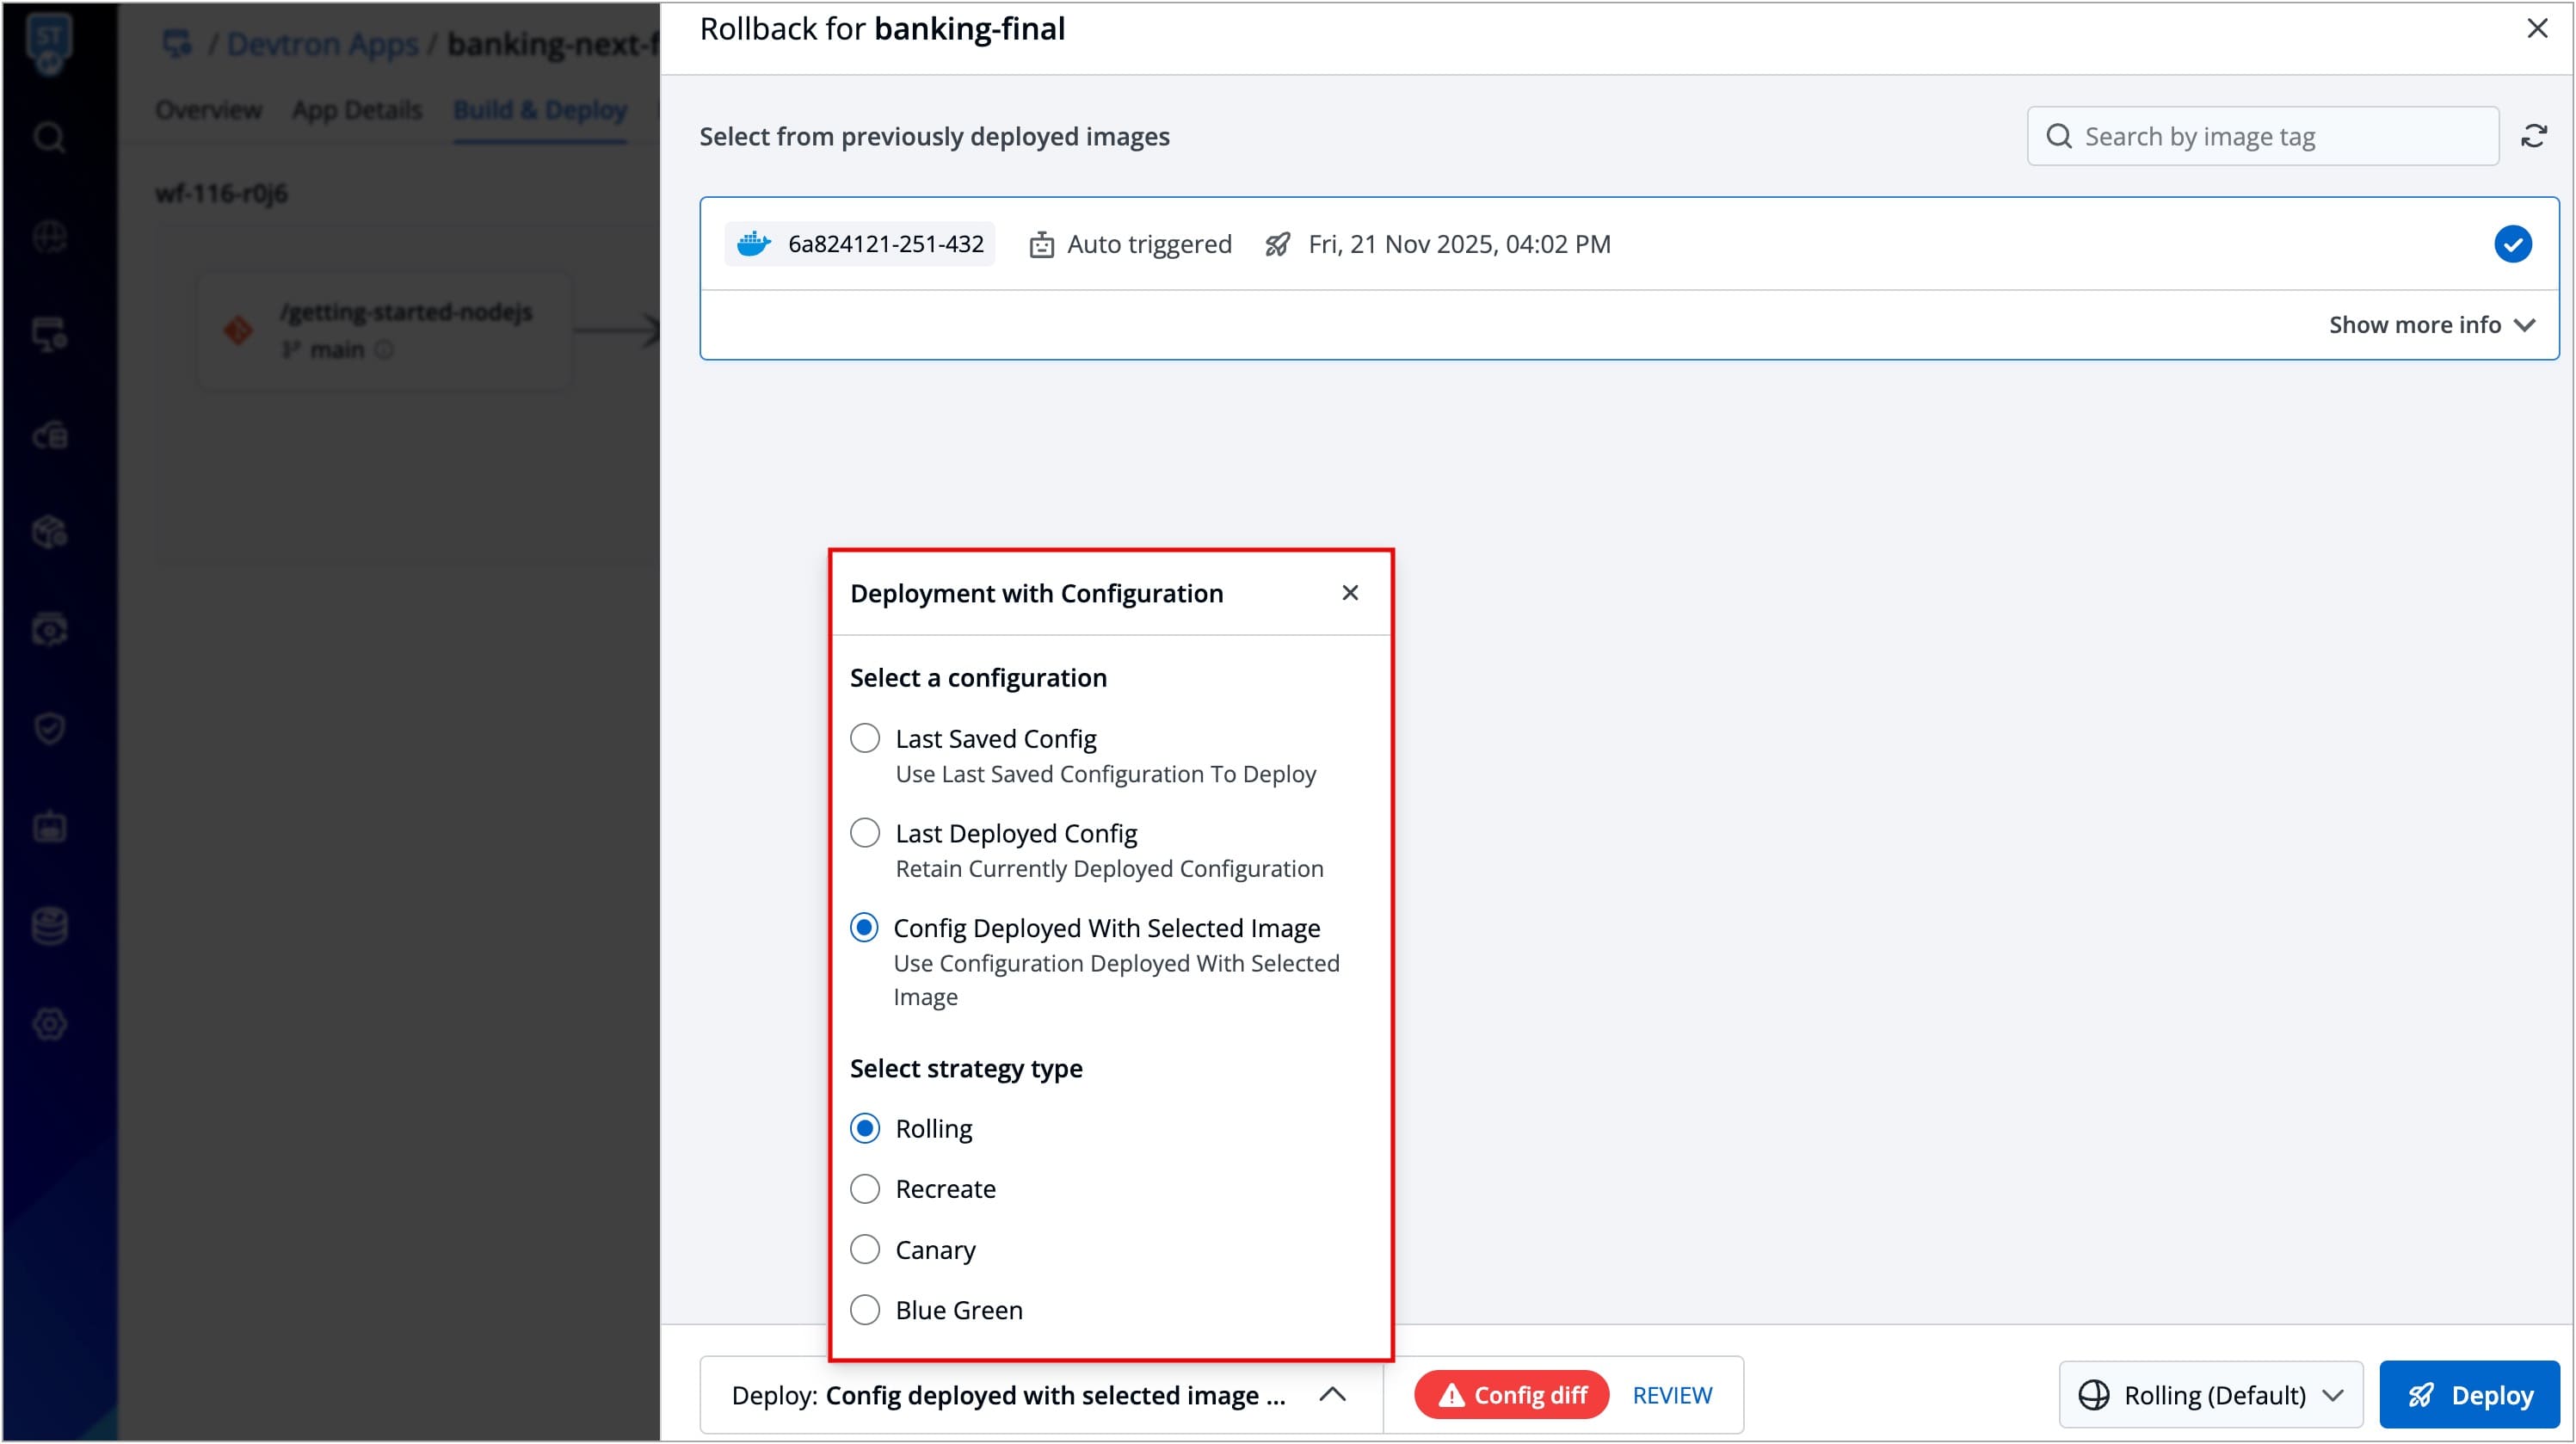Click the search magnifier icon in sidebar
The height and width of the screenshot is (1444, 2576).
pyautogui.click(x=49, y=137)
